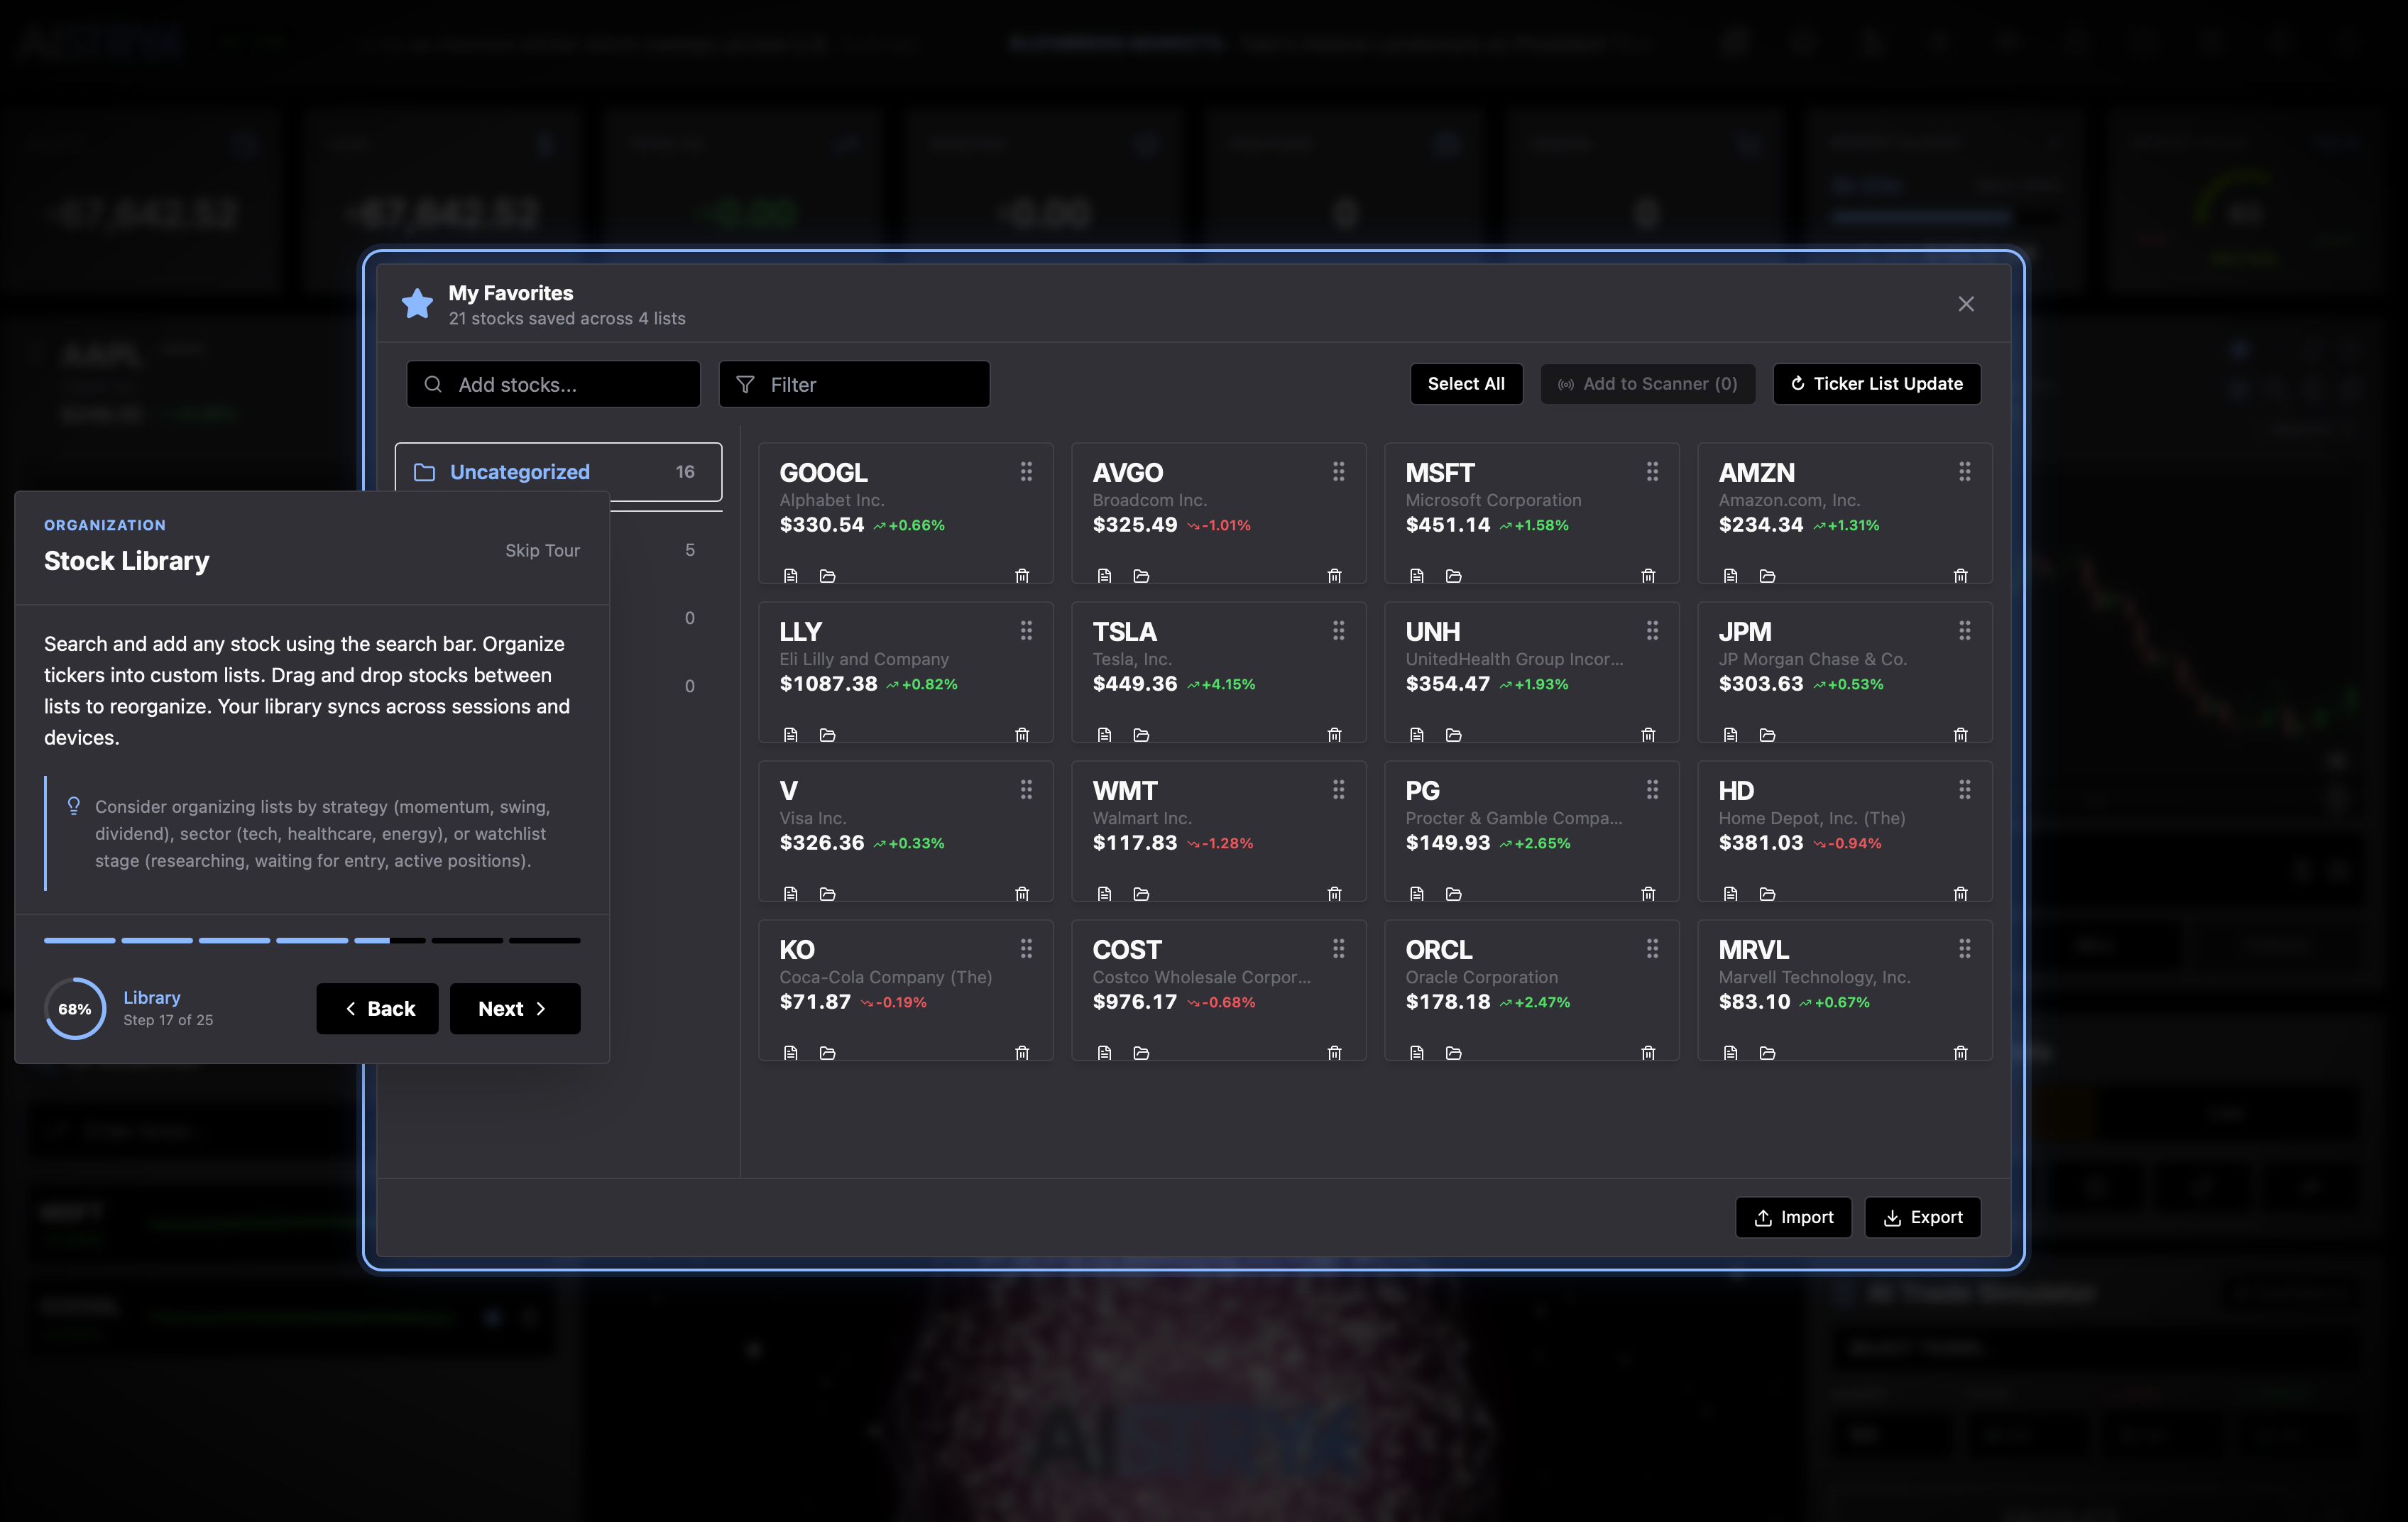Image resolution: width=2408 pixels, height=1522 pixels.
Task: Open the move-to-folder icon on JPM card
Action: [x=1767, y=734]
